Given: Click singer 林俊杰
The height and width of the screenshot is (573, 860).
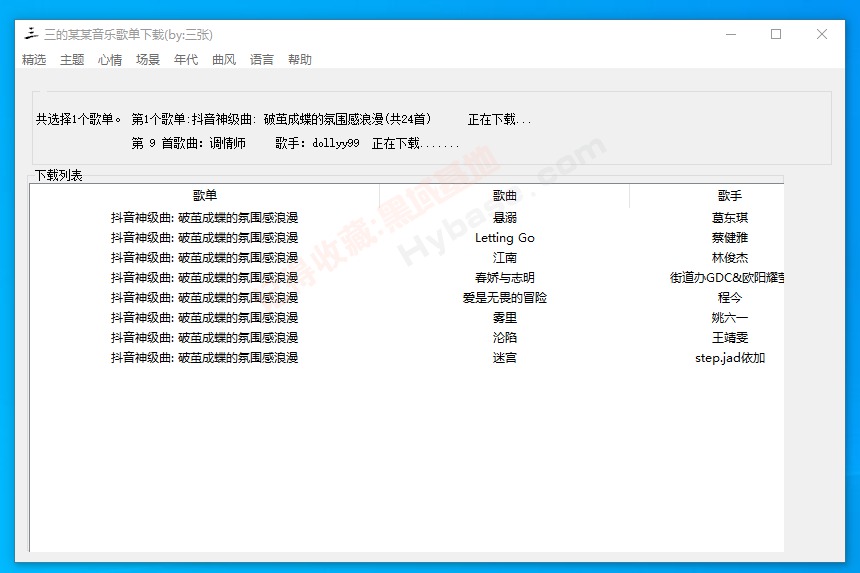Looking at the screenshot, I should coord(729,258).
